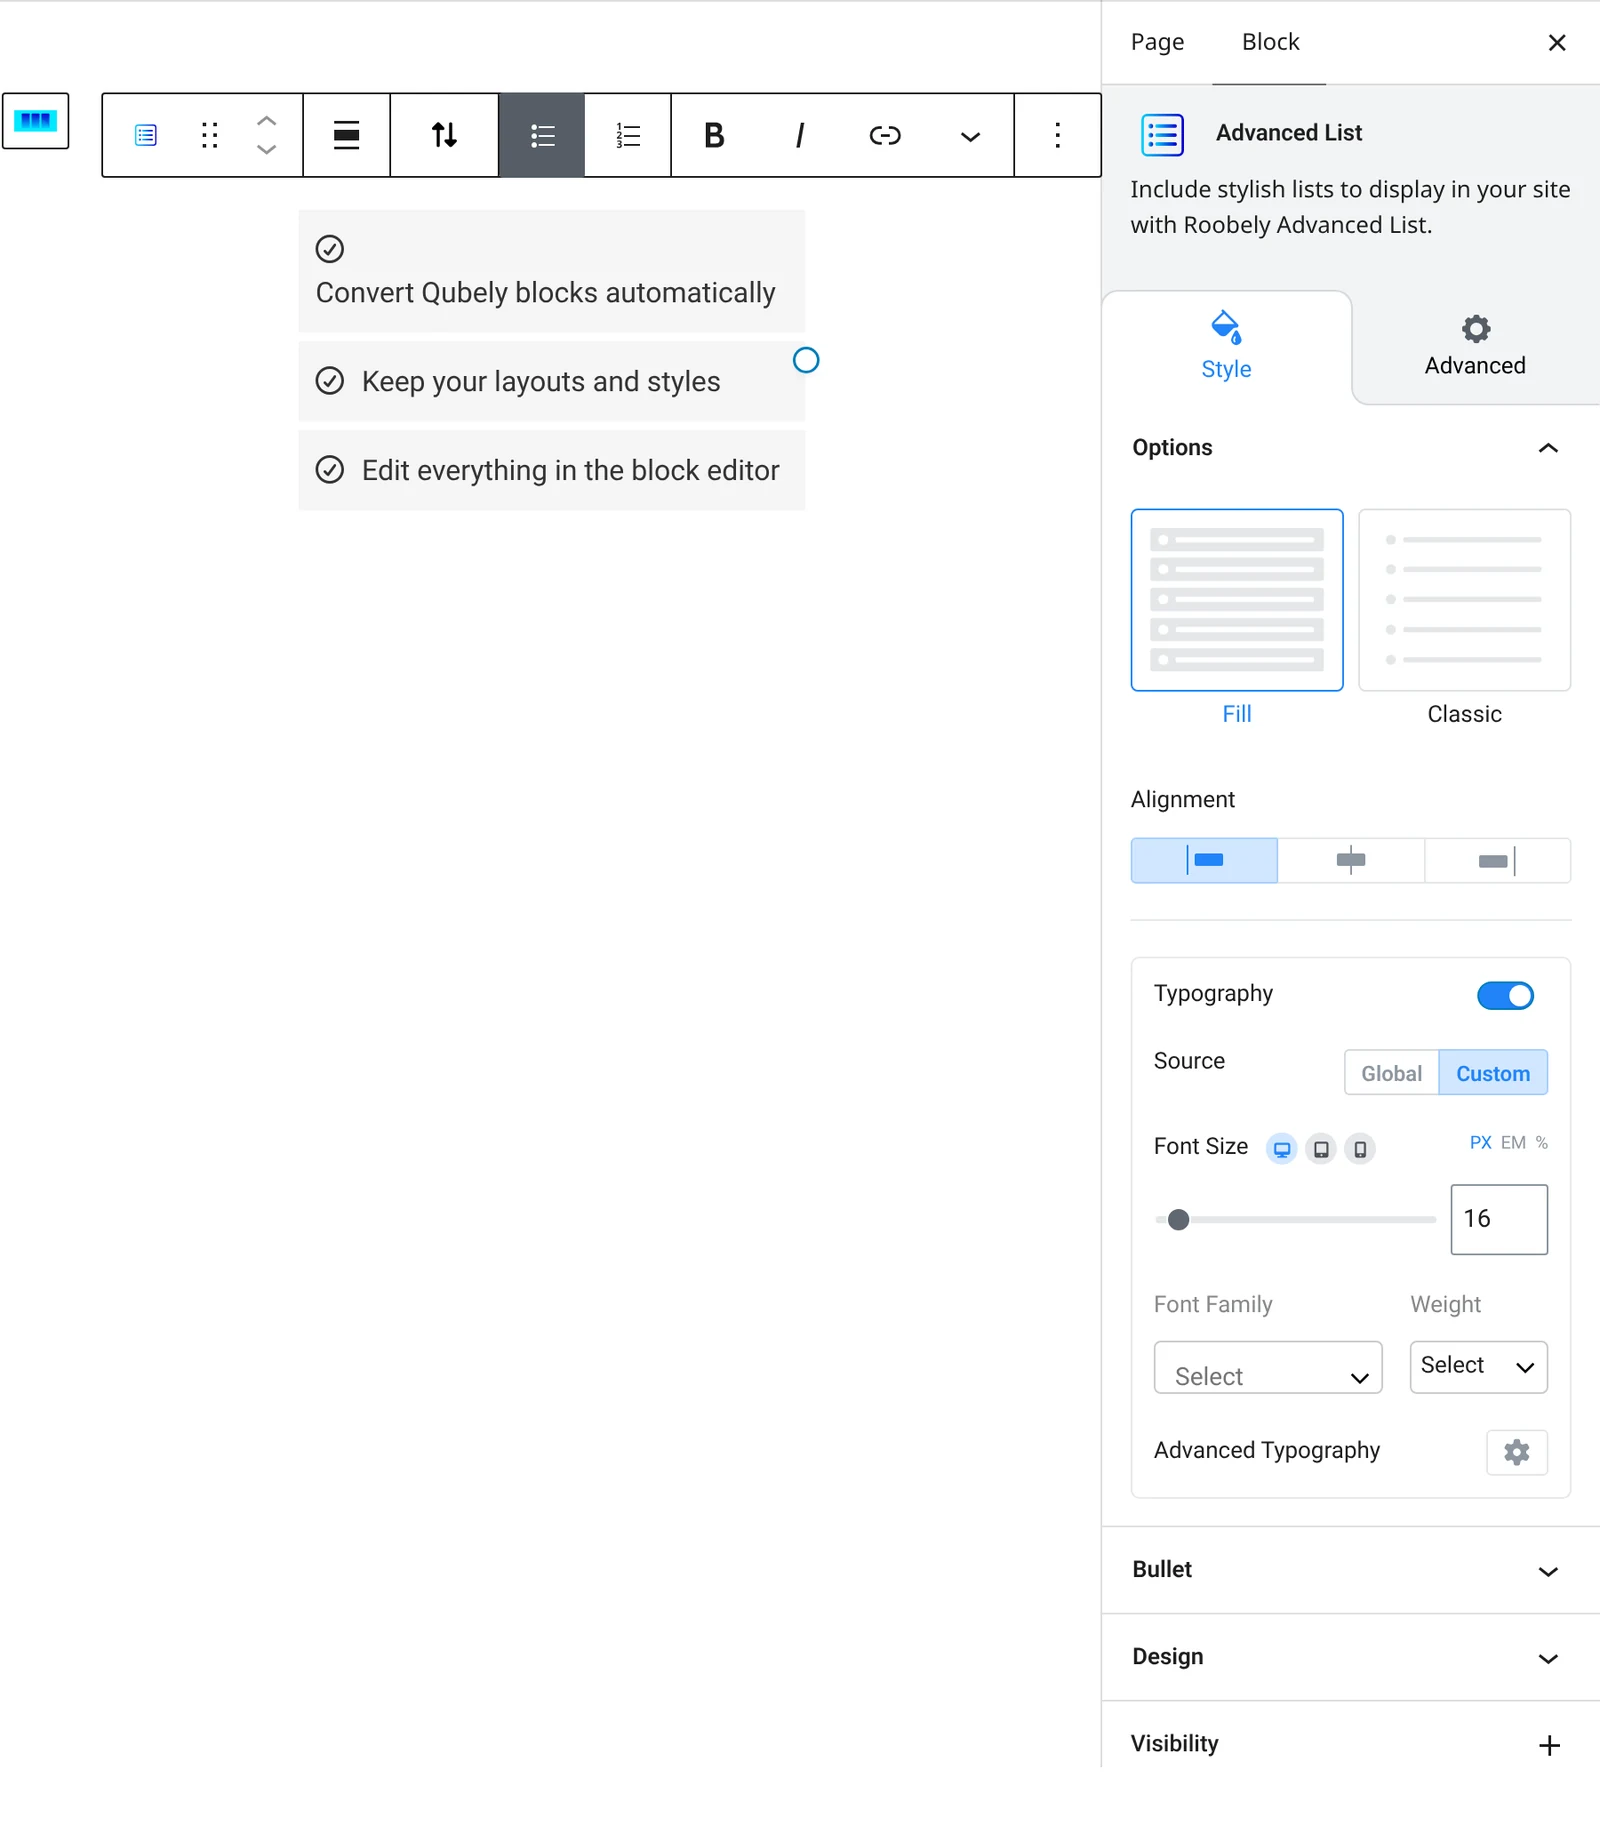This screenshot has width=1600, height=1826.
Task: Open the block align toolbar icon
Action: click(346, 135)
